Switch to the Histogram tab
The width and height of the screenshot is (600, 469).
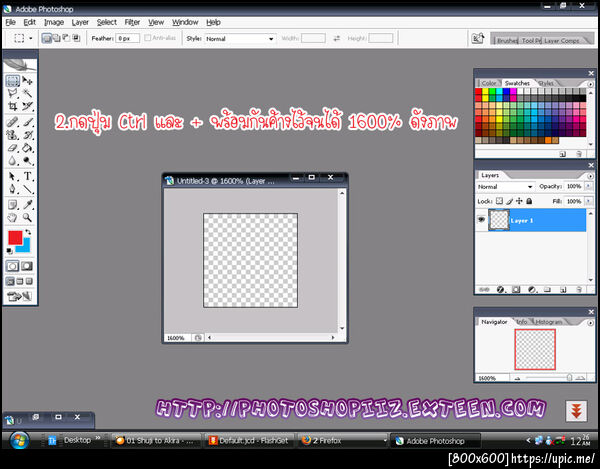click(x=549, y=322)
